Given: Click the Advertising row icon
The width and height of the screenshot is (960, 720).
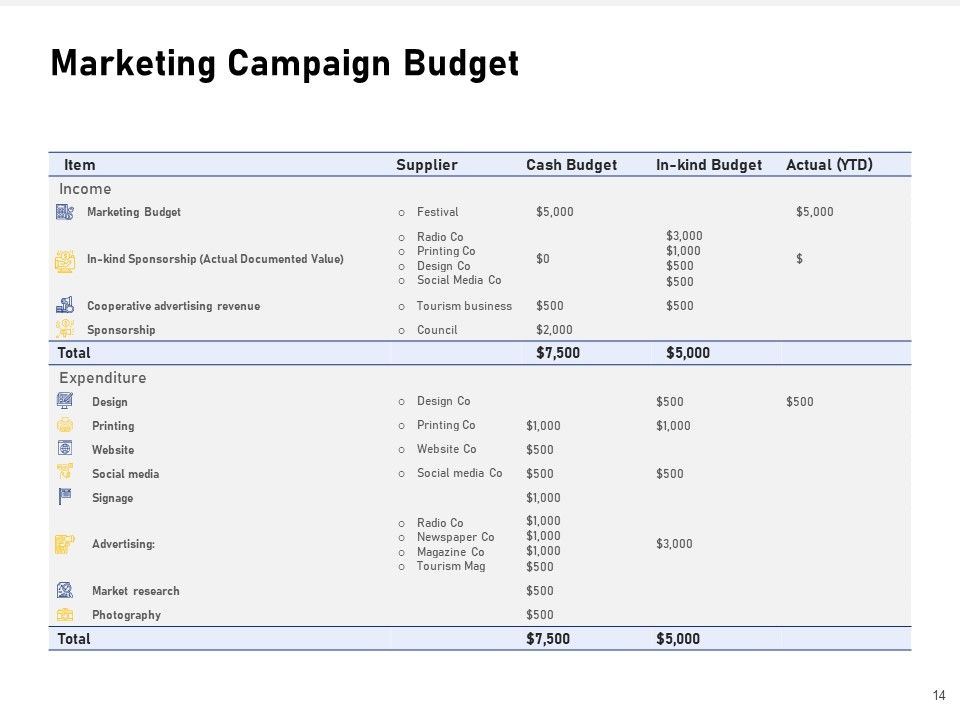Looking at the screenshot, I should click(65, 544).
